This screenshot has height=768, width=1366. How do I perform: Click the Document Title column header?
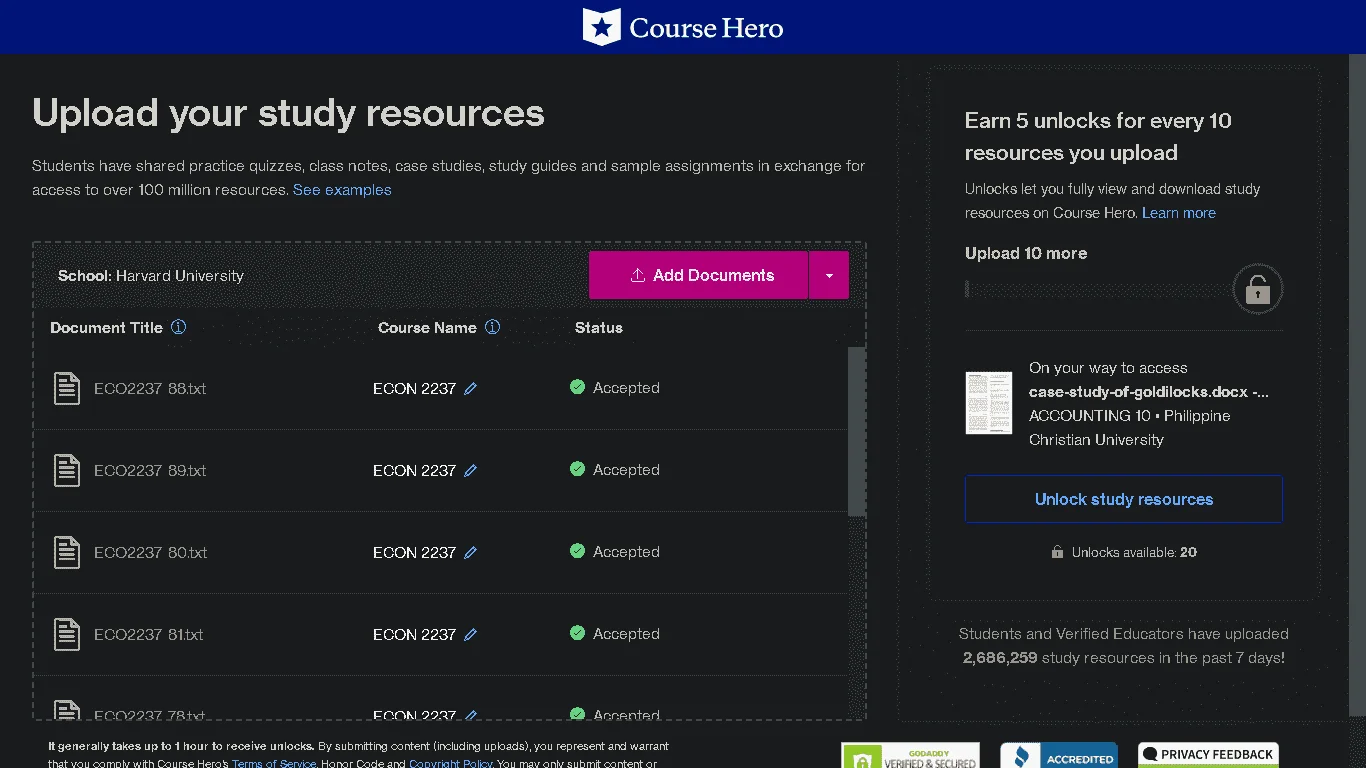[106, 328]
